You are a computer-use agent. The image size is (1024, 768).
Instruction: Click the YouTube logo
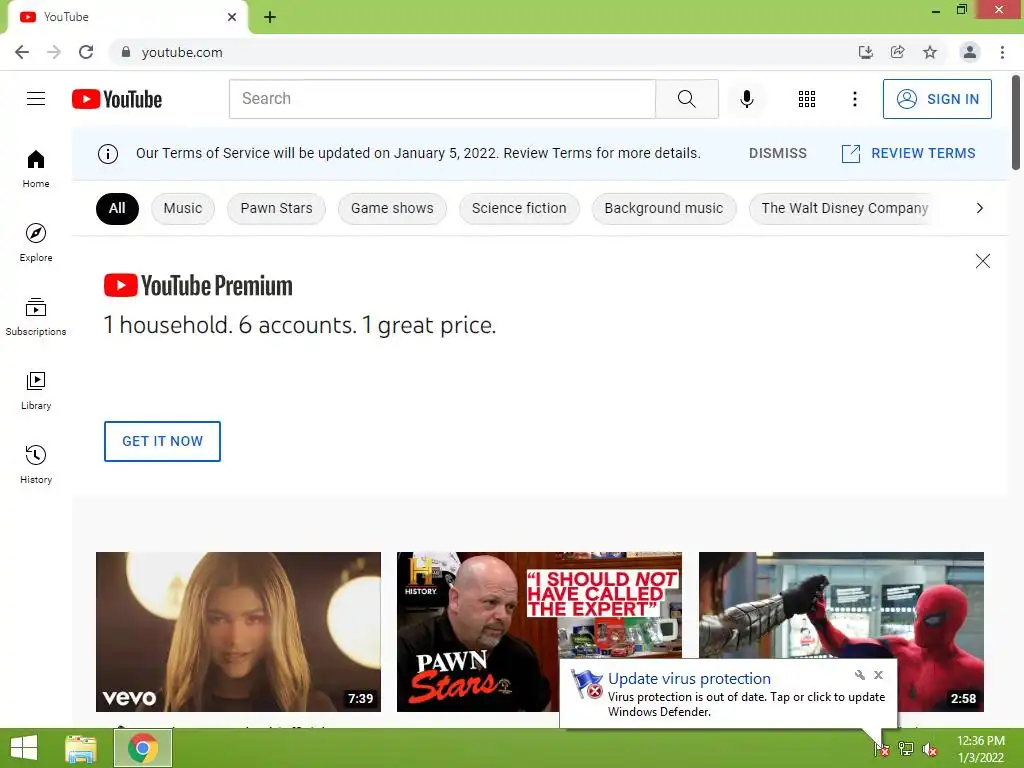click(117, 99)
